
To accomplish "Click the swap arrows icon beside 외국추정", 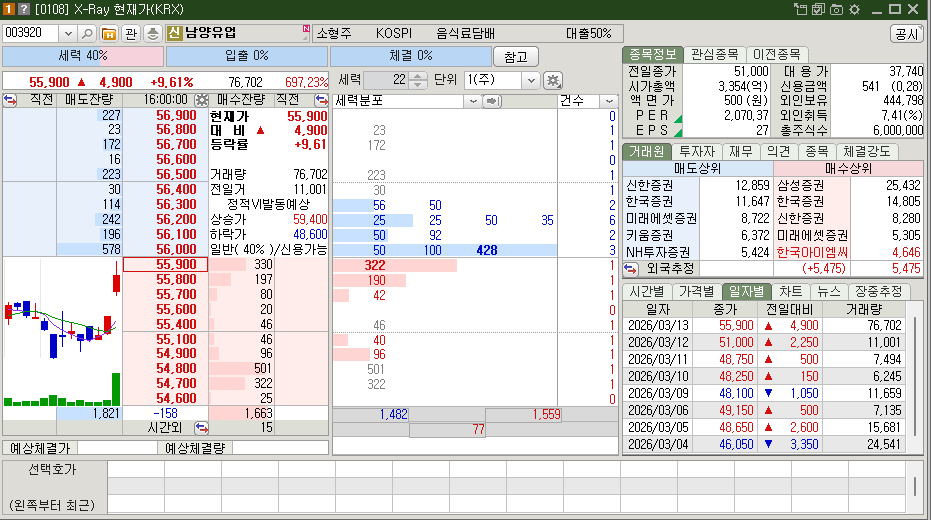I will coord(631,269).
